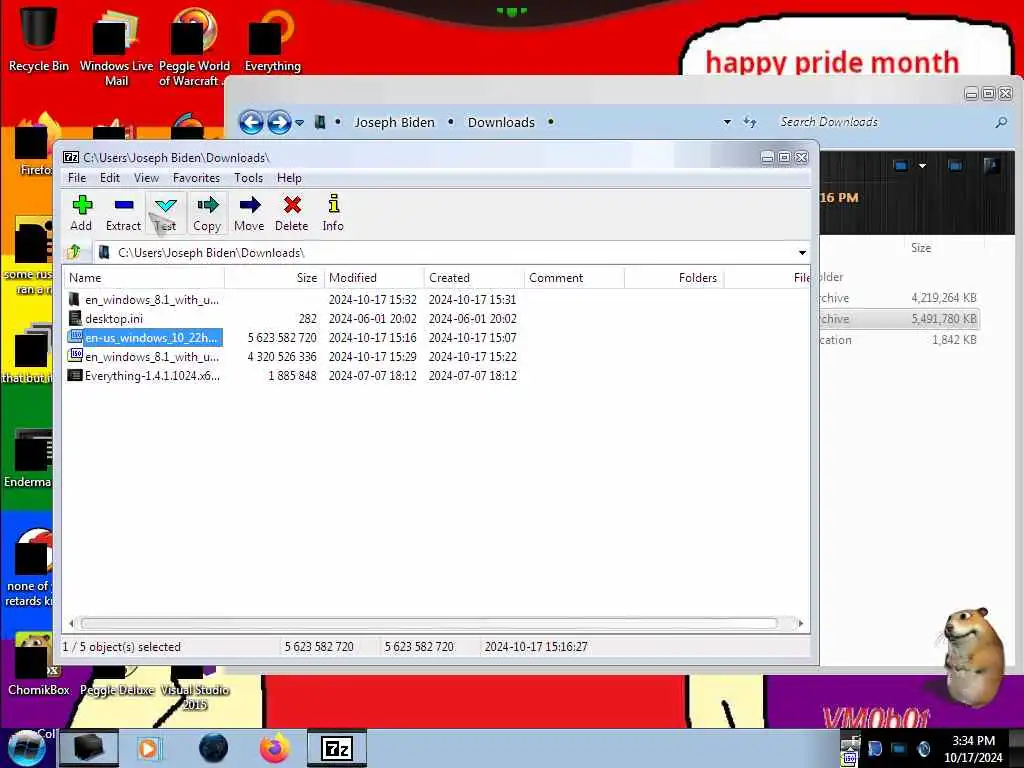Select the en-us_windows_10_22h file
1024x768 pixels.
click(151, 338)
